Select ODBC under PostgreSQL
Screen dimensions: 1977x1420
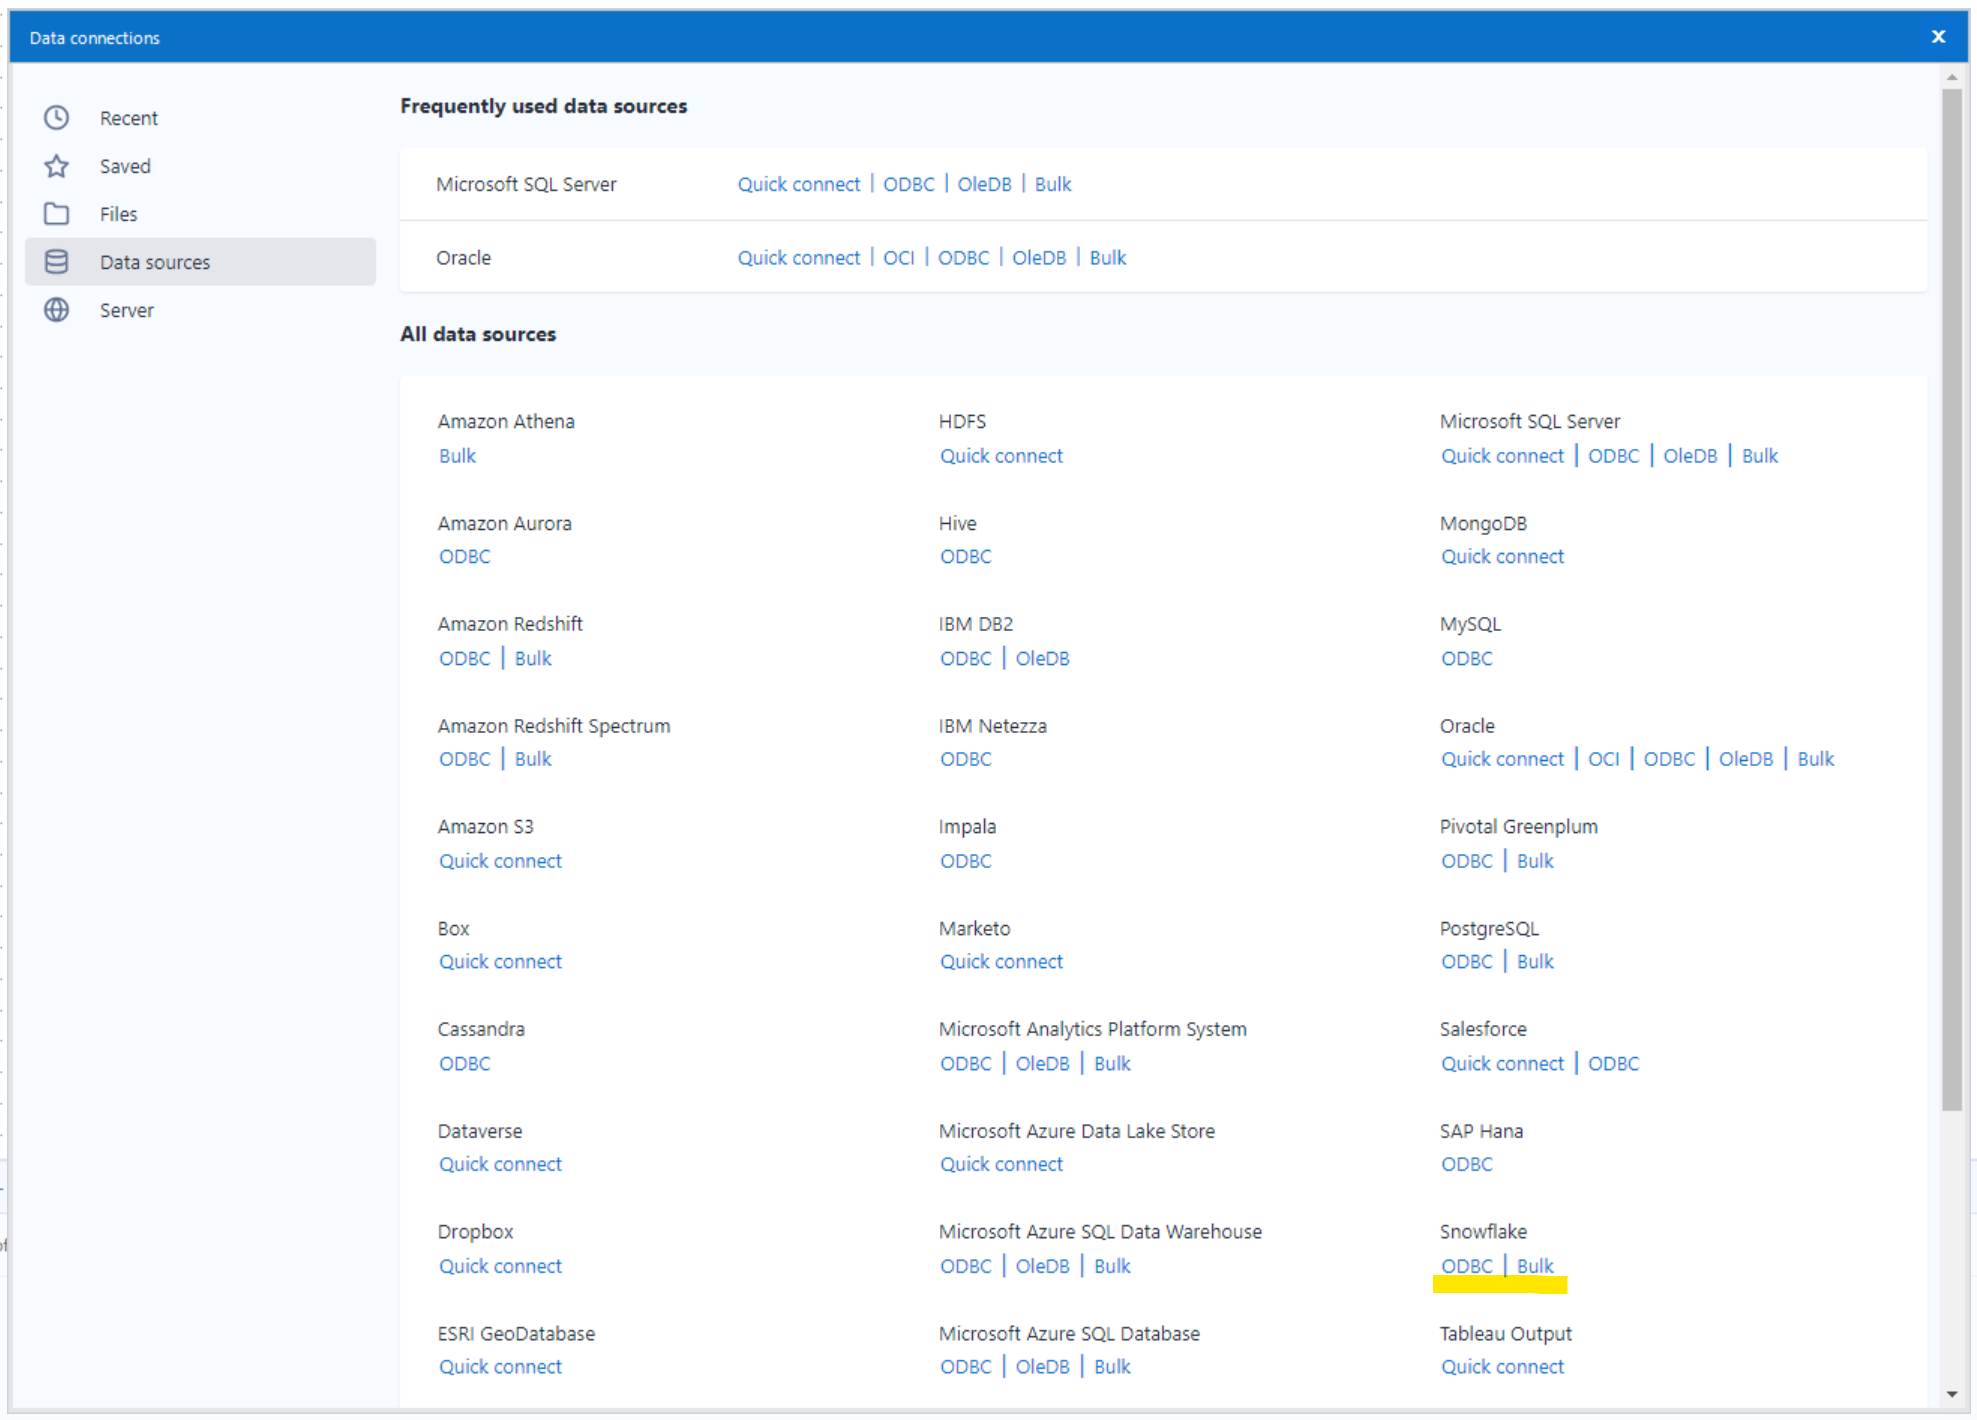pos(1467,962)
